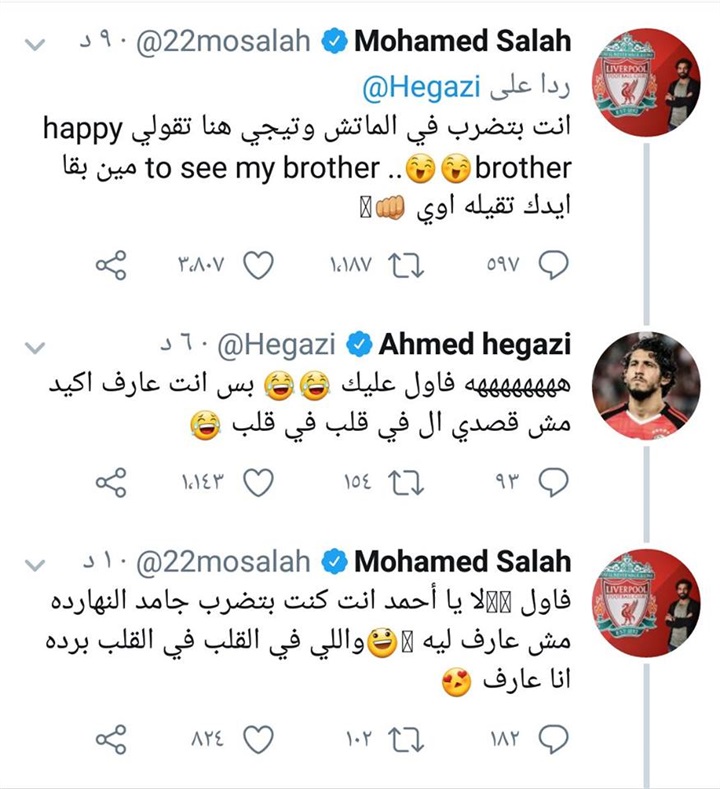Like Ahmed Hegazi's tweet
Image resolution: width=720 pixels, height=789 pixels.
(259, 483)
